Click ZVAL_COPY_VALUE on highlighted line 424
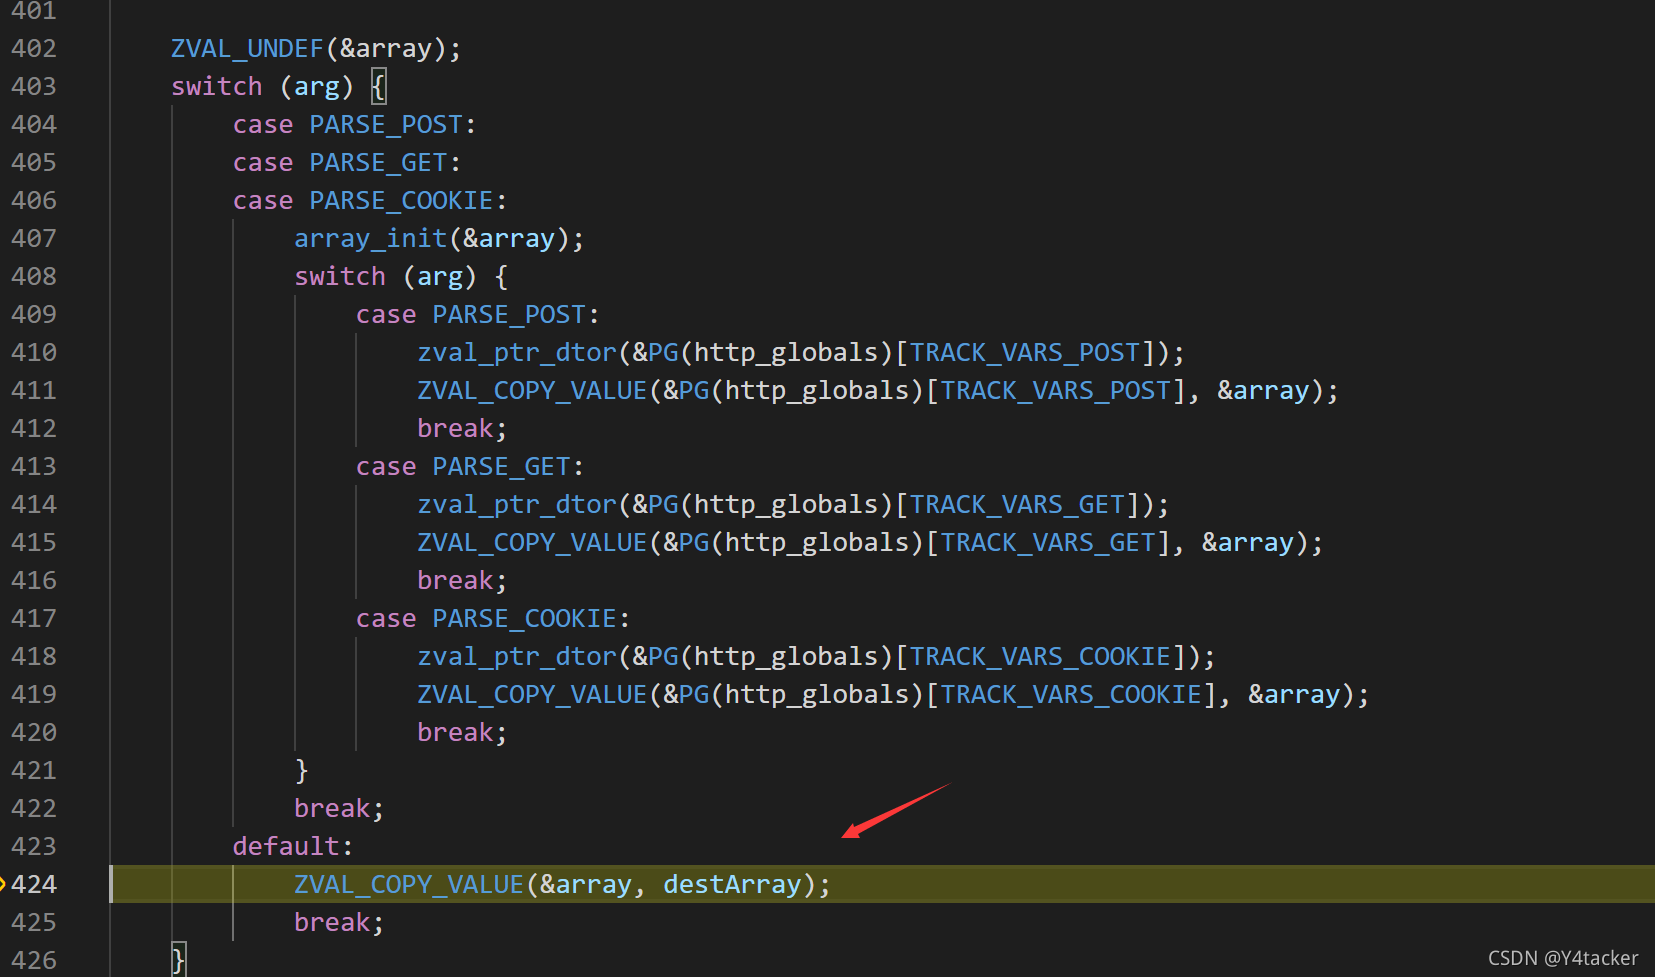The image size is (1655, 977). pos(409,884)
